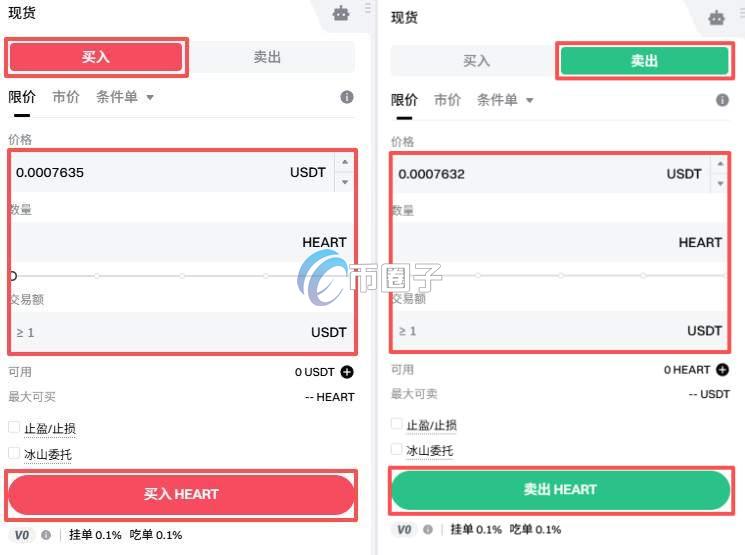Click right V0 fee level info icon

(x=428, y=529)
